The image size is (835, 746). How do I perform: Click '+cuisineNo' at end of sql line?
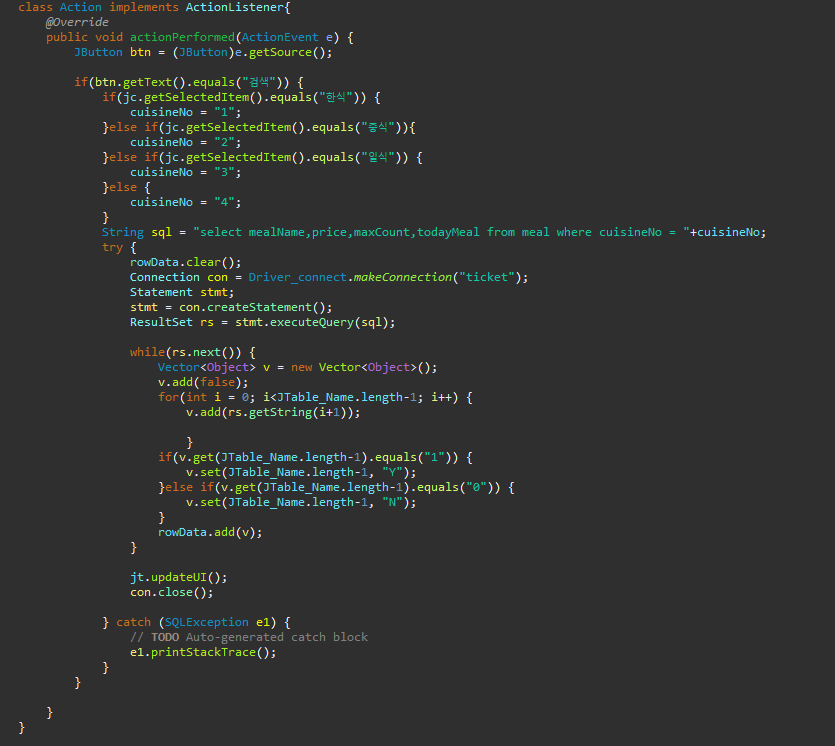[725, 232]
